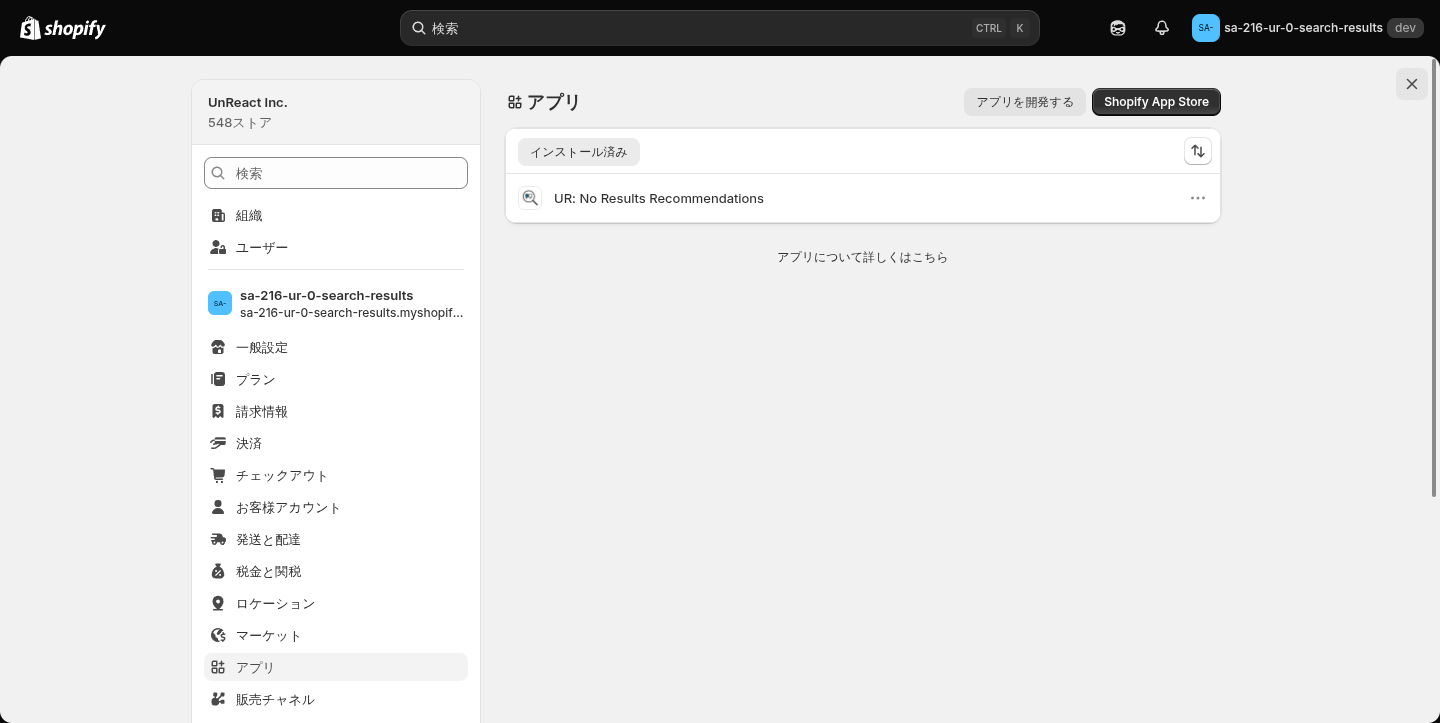Open the UR: No Results Recommendations app row

863,198
